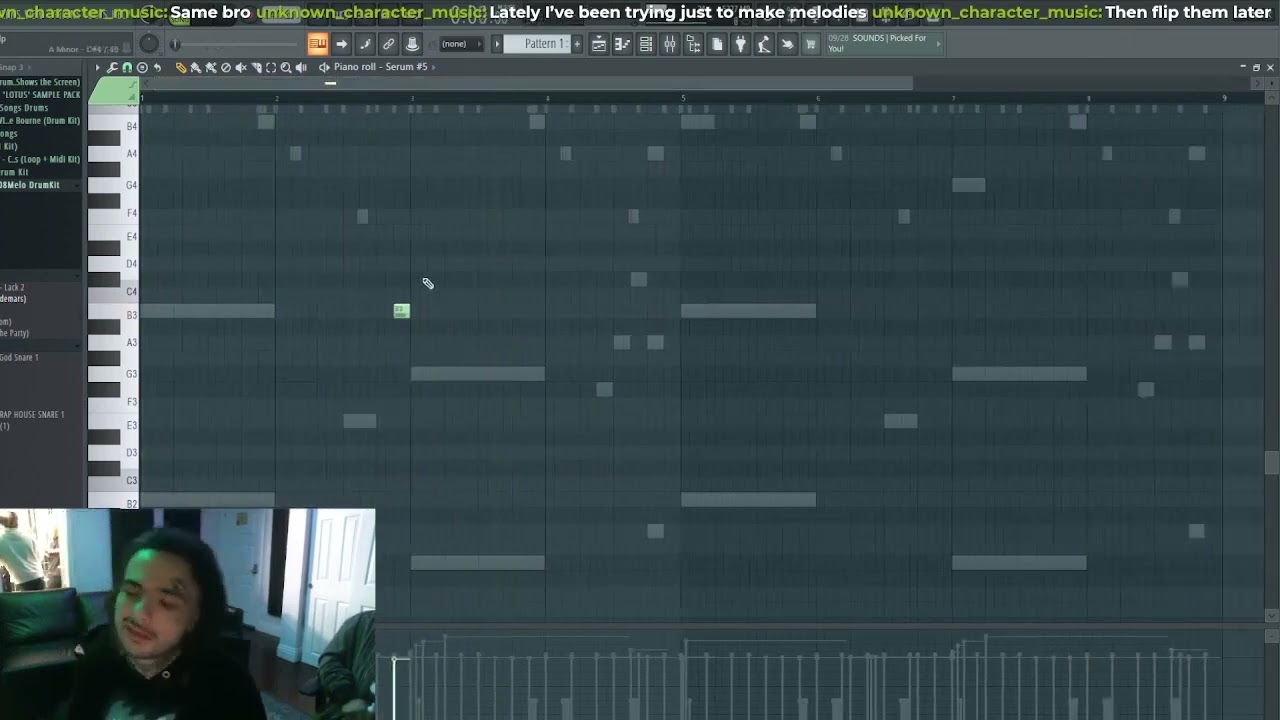Add new pattern with plus button
Screen dimensions: 1280x720
[577, 44]
